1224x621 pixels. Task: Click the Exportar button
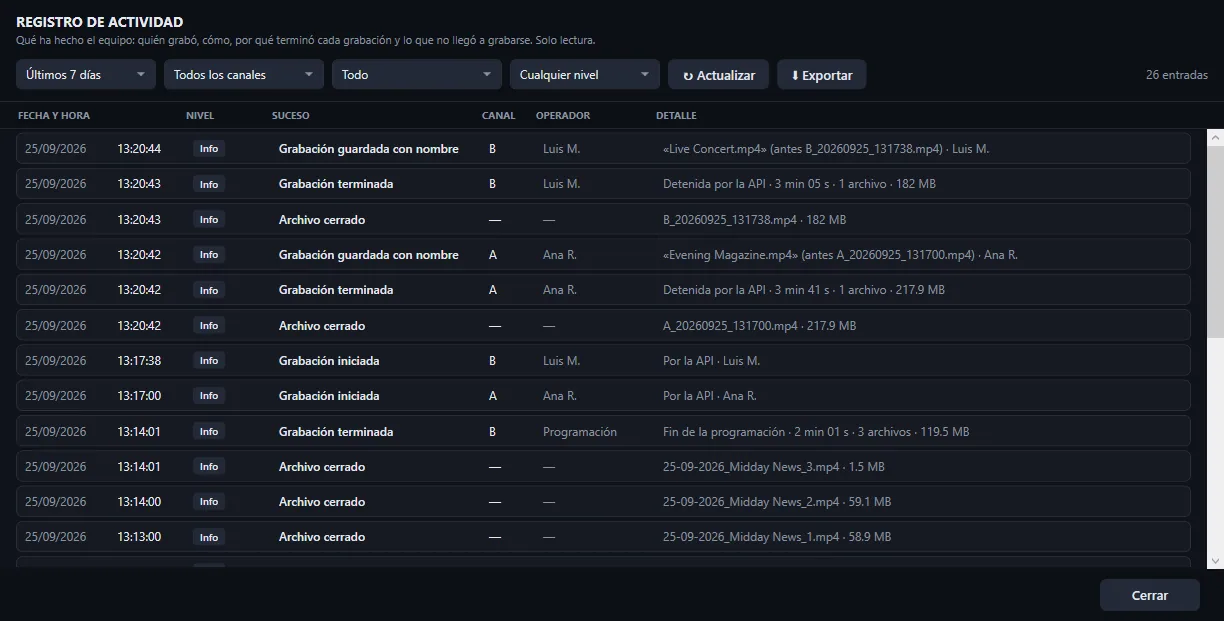pos(822,75)
